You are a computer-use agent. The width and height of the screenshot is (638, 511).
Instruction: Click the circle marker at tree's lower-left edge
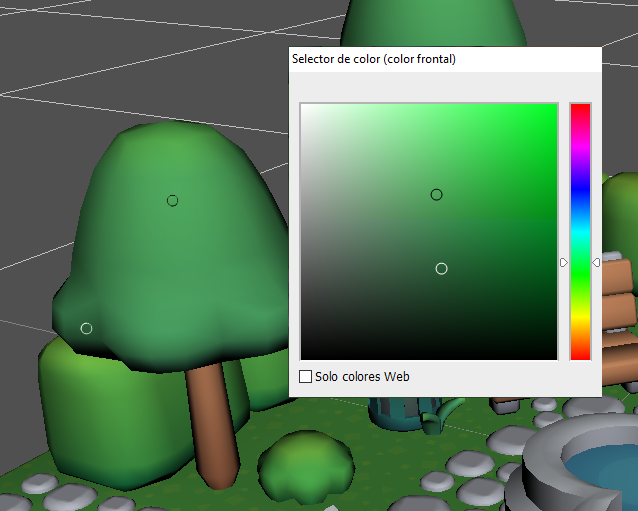[86, 328]
